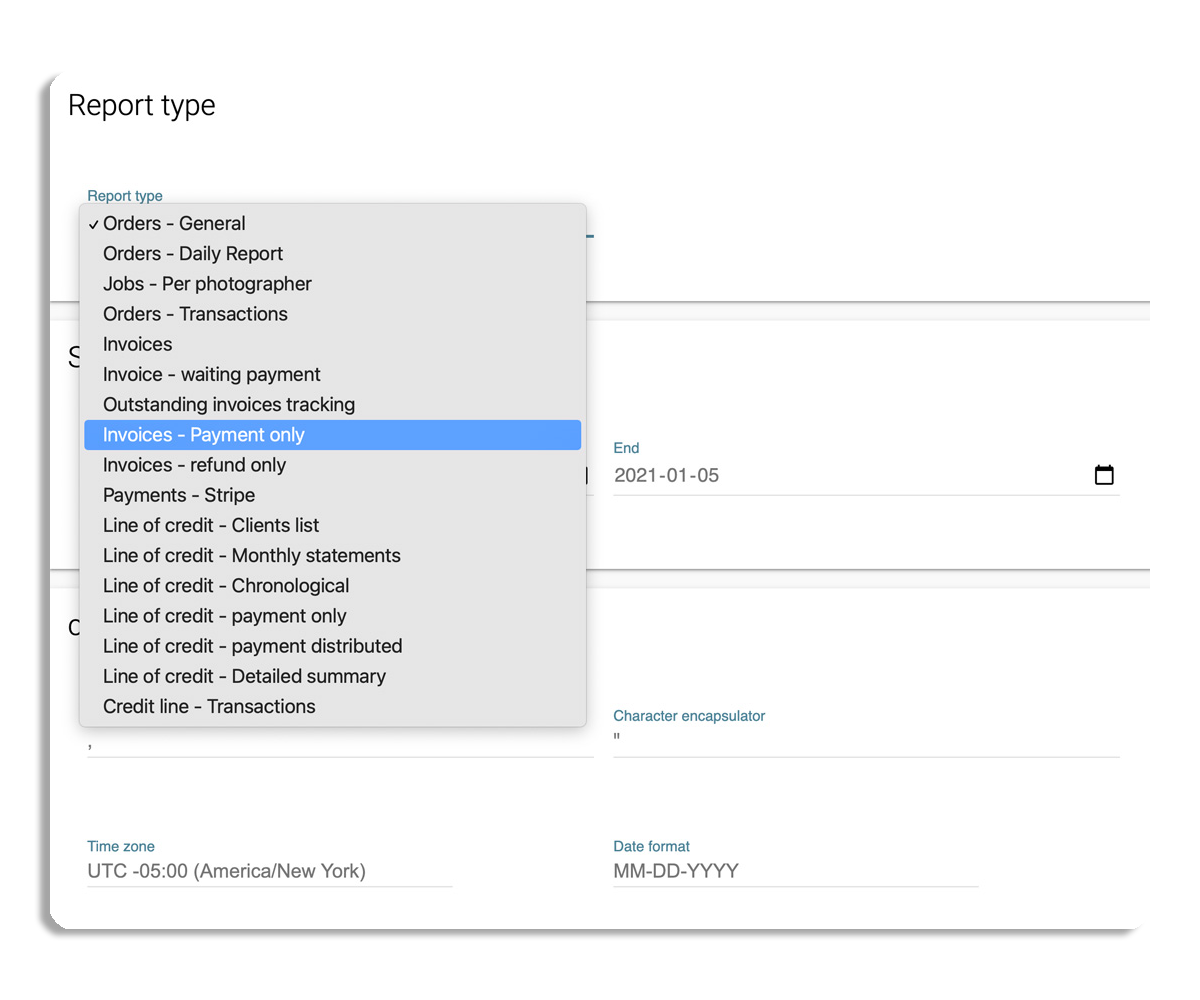Choose "Orders - Daily Report" option
The height and width of the screenshot is (1000, 1200).
click(193, 254)
